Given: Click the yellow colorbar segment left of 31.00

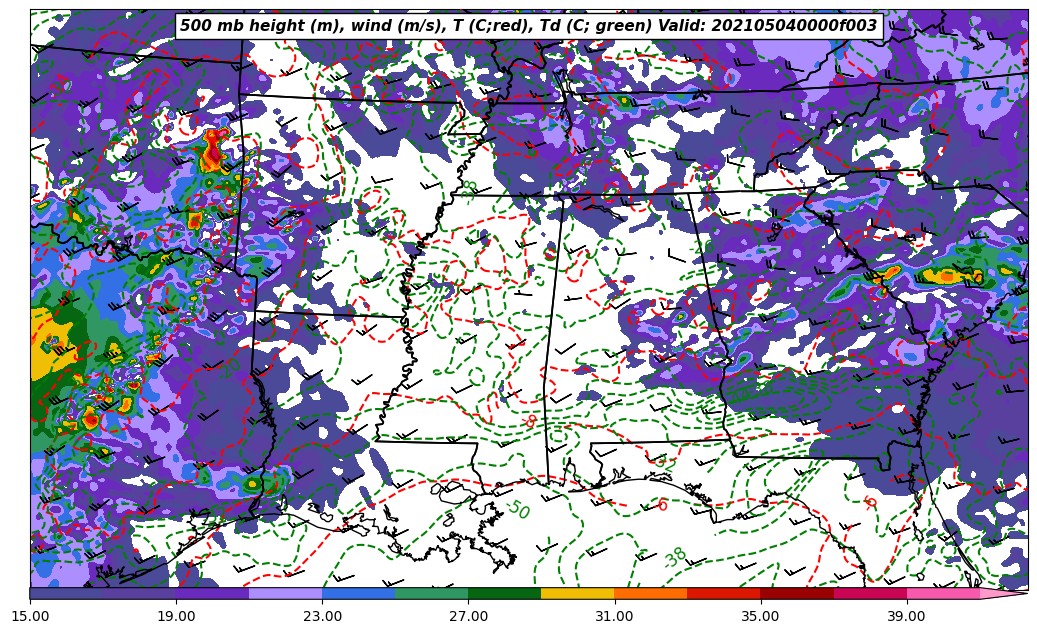Looking at the screenshot, I should pyautogui.click(x=577, y=594).
